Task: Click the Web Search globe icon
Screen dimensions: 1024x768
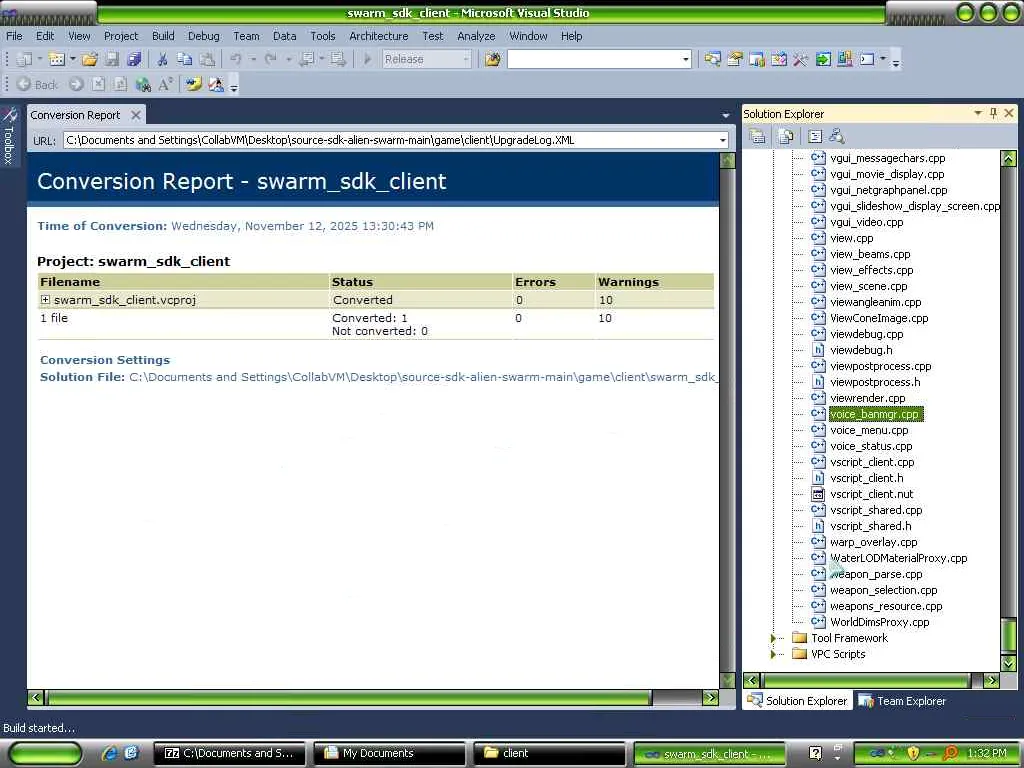Action: [x=143, y=84]
